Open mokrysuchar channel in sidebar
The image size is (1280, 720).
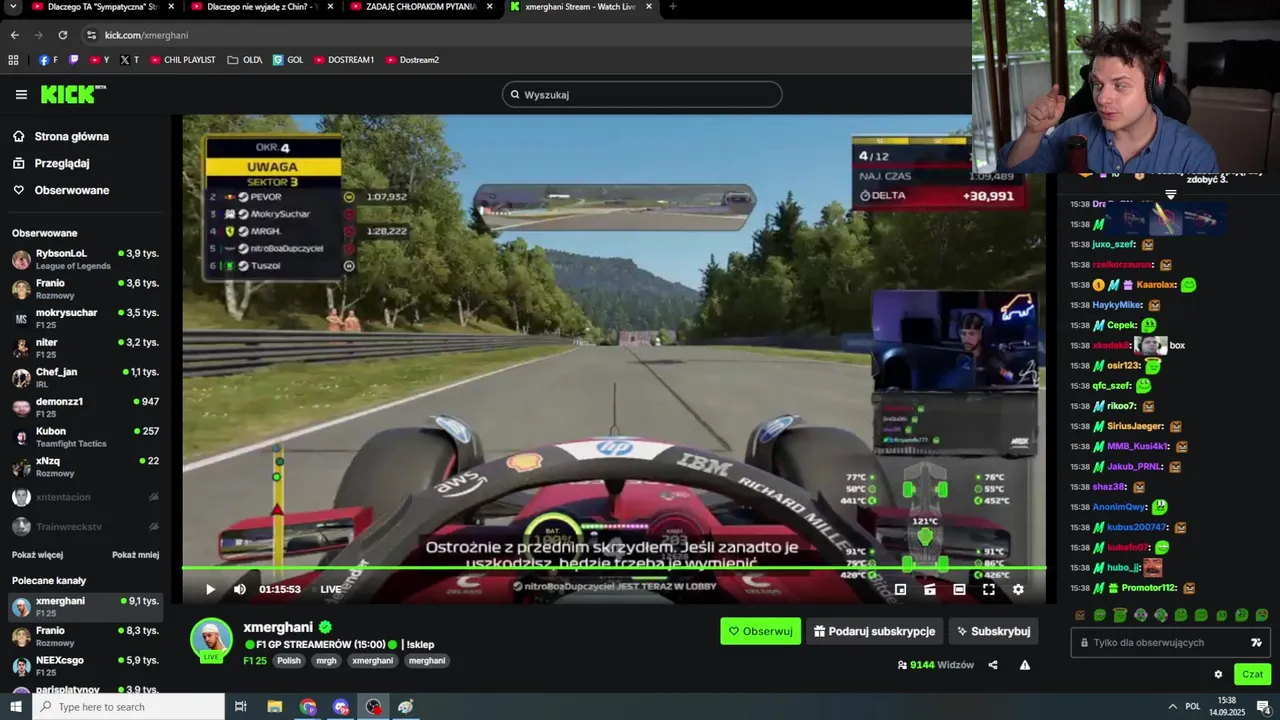pos(88,318)
